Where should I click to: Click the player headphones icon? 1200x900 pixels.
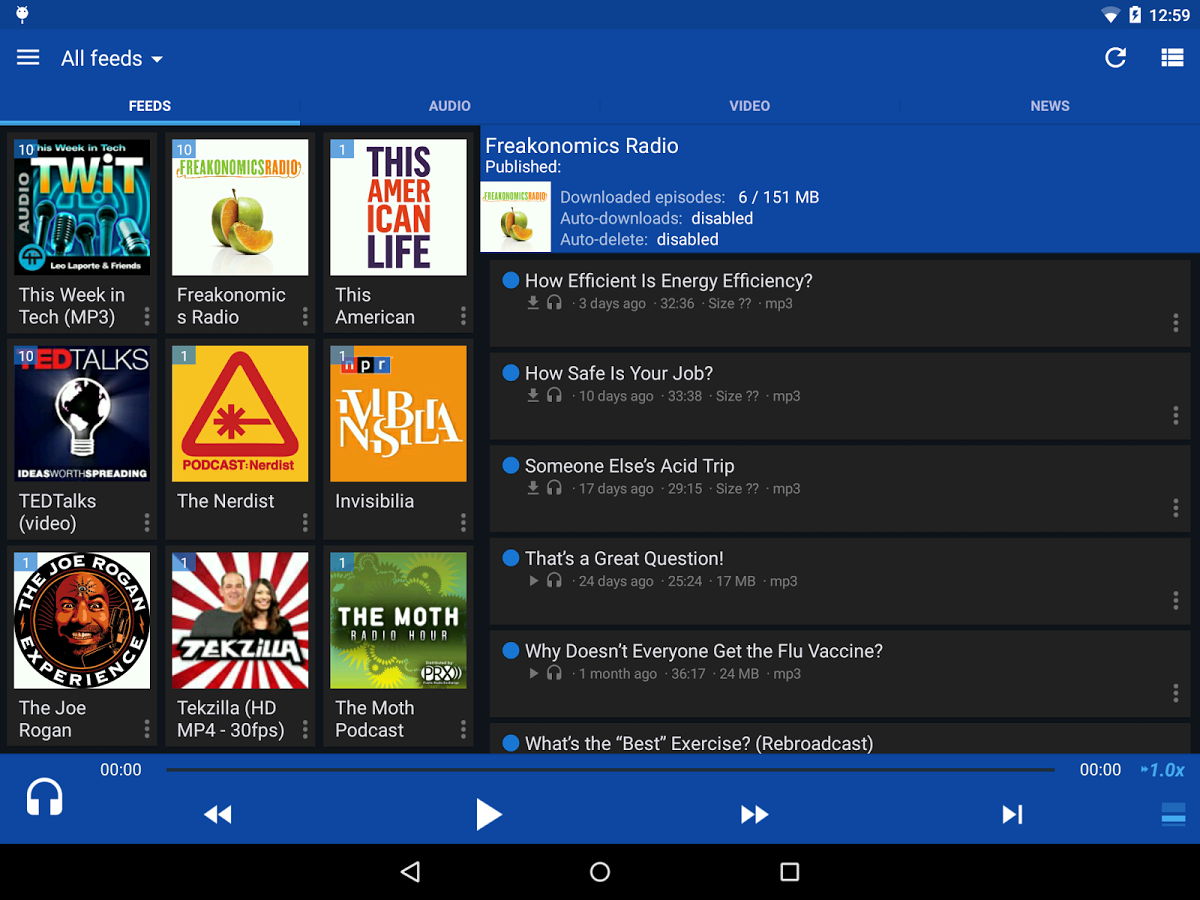pyautogui.click(x=44, y=798)
